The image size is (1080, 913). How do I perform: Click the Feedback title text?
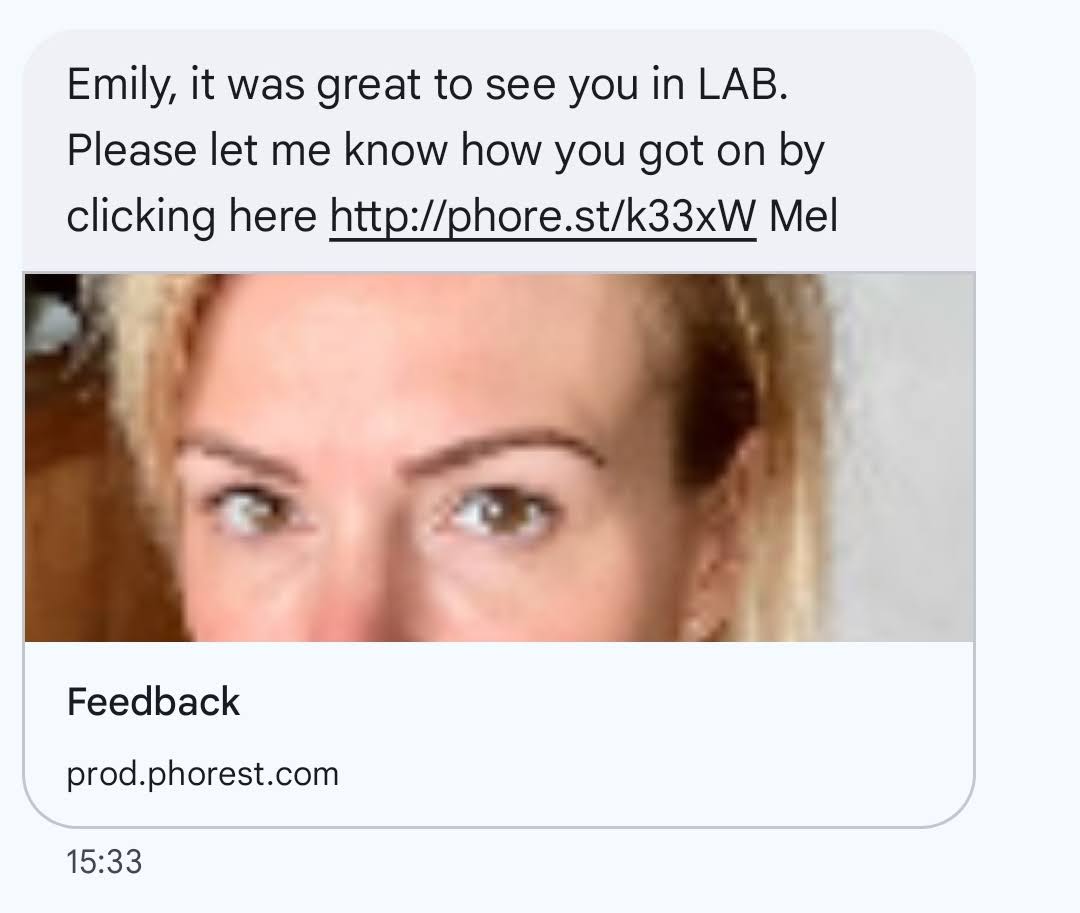click(152, 703)
